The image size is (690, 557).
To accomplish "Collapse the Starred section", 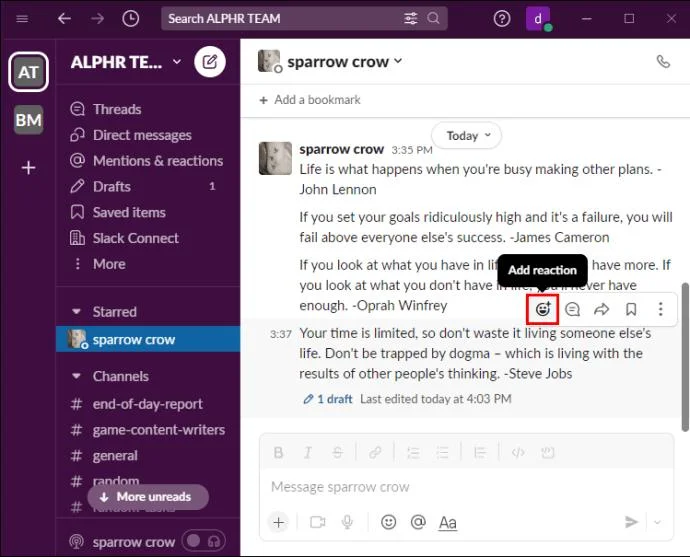I will [76, 311].
